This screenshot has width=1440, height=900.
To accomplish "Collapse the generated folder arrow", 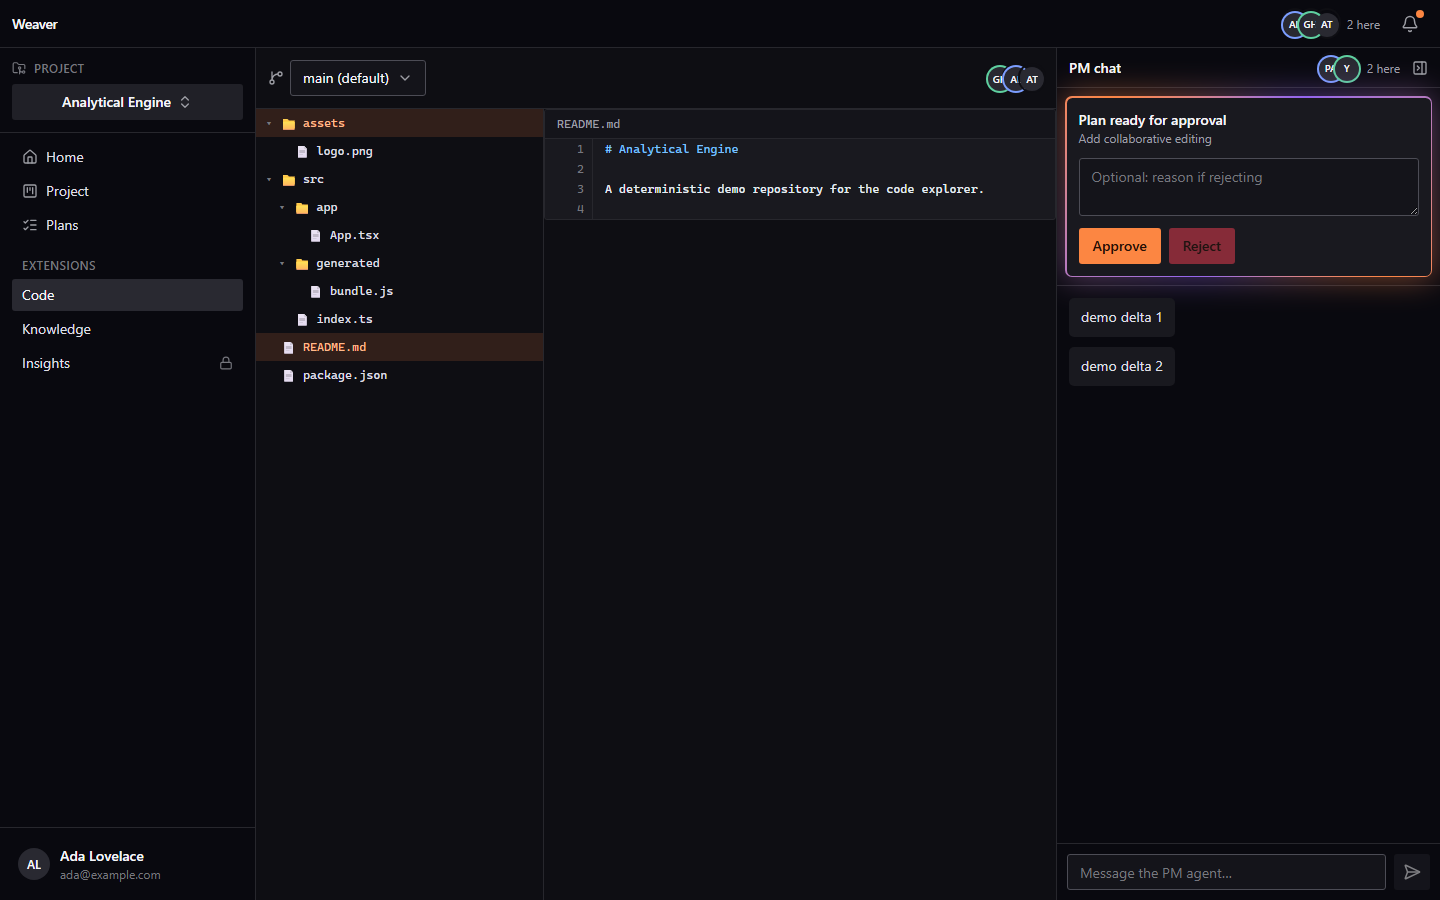I will (282, 264).
